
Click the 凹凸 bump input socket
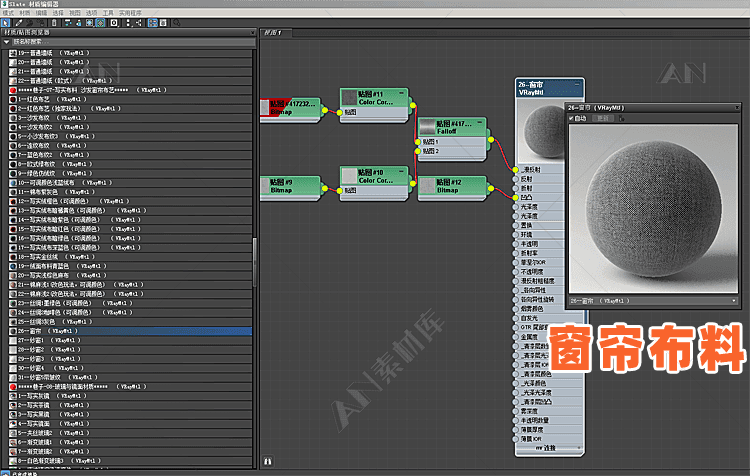pos(514,198)
